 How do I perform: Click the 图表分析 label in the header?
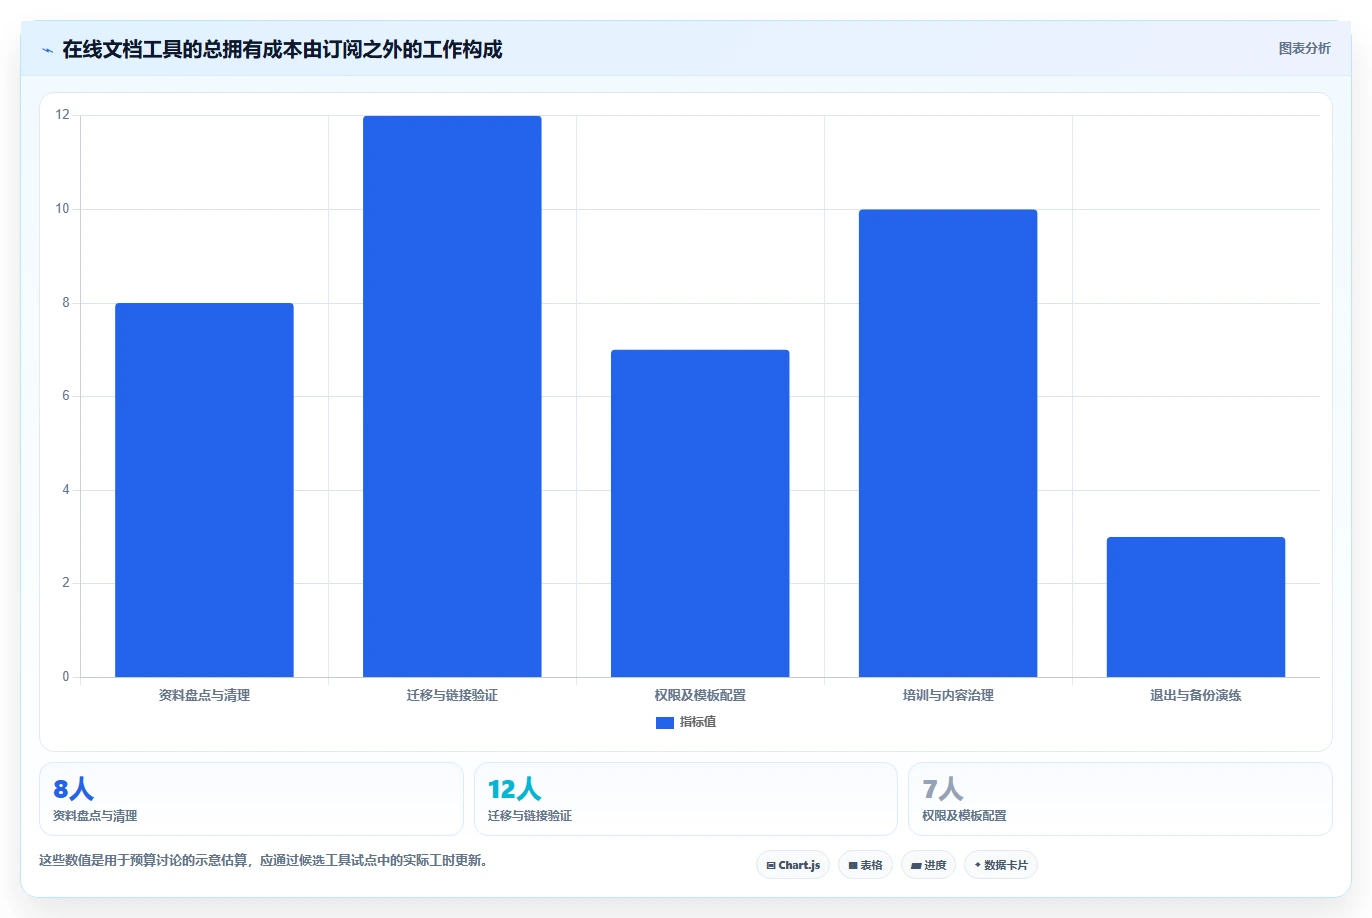tap(1304, 48)
